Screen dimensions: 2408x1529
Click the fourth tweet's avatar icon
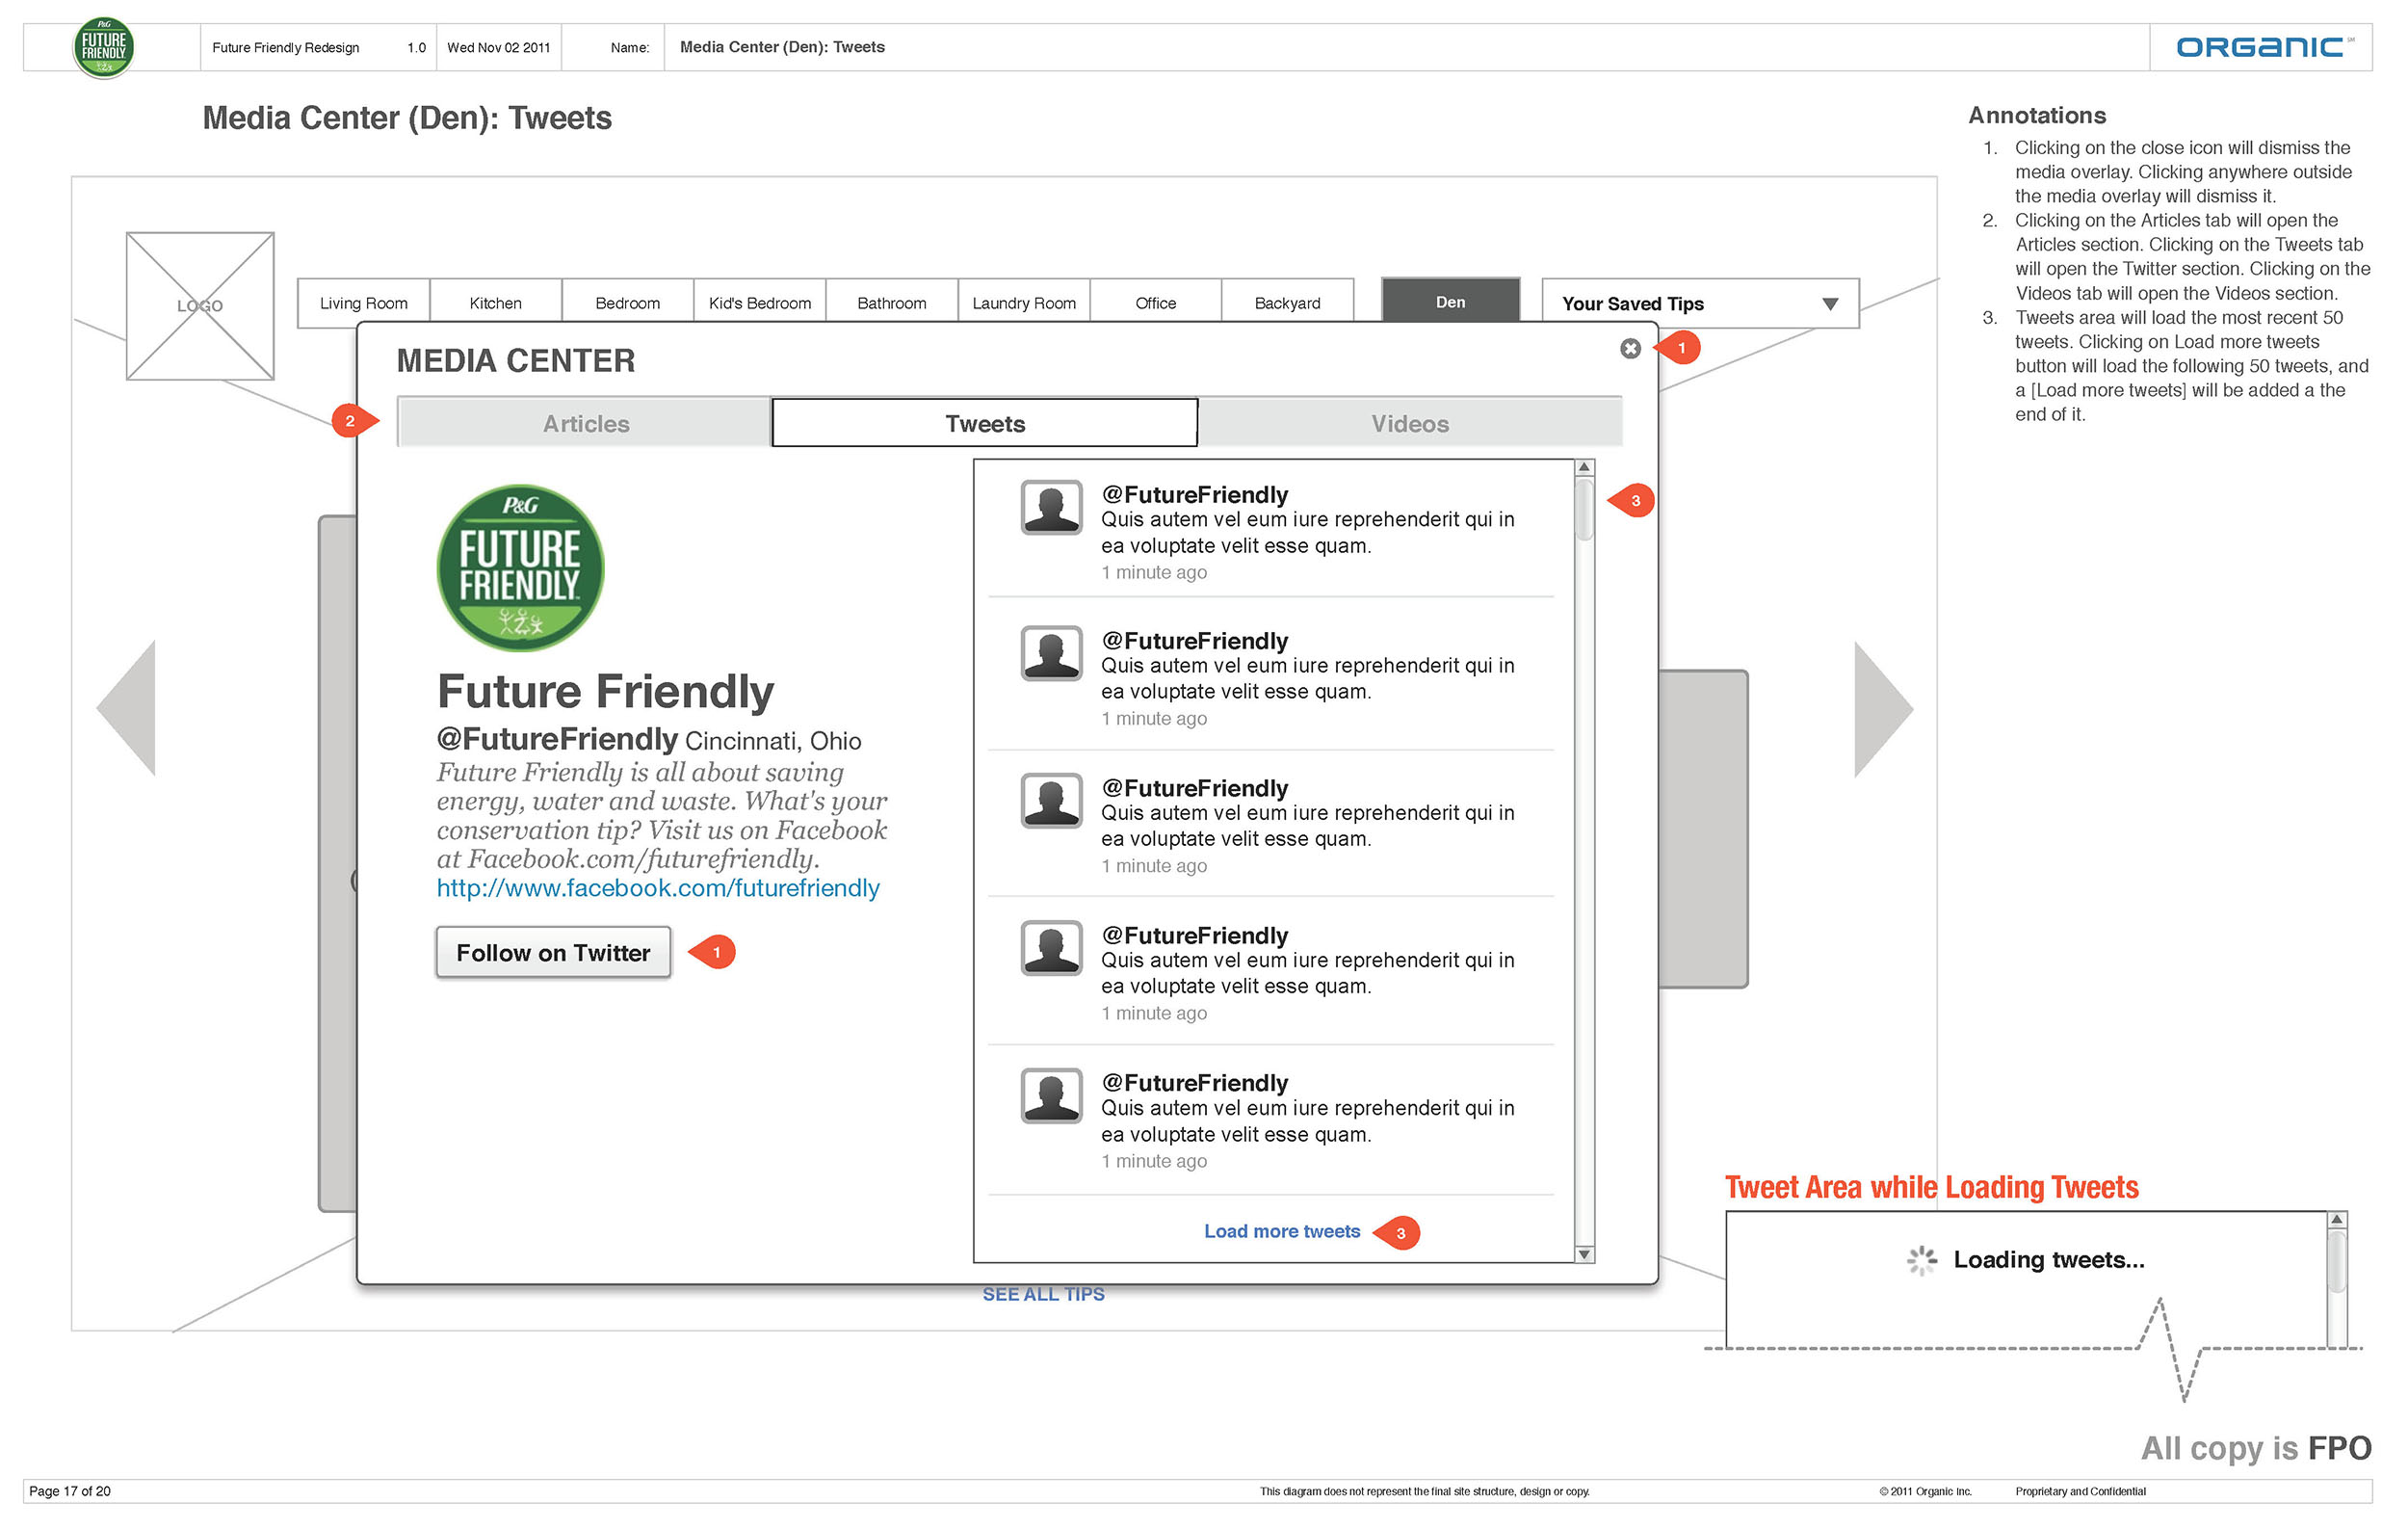click(1051, 947)
